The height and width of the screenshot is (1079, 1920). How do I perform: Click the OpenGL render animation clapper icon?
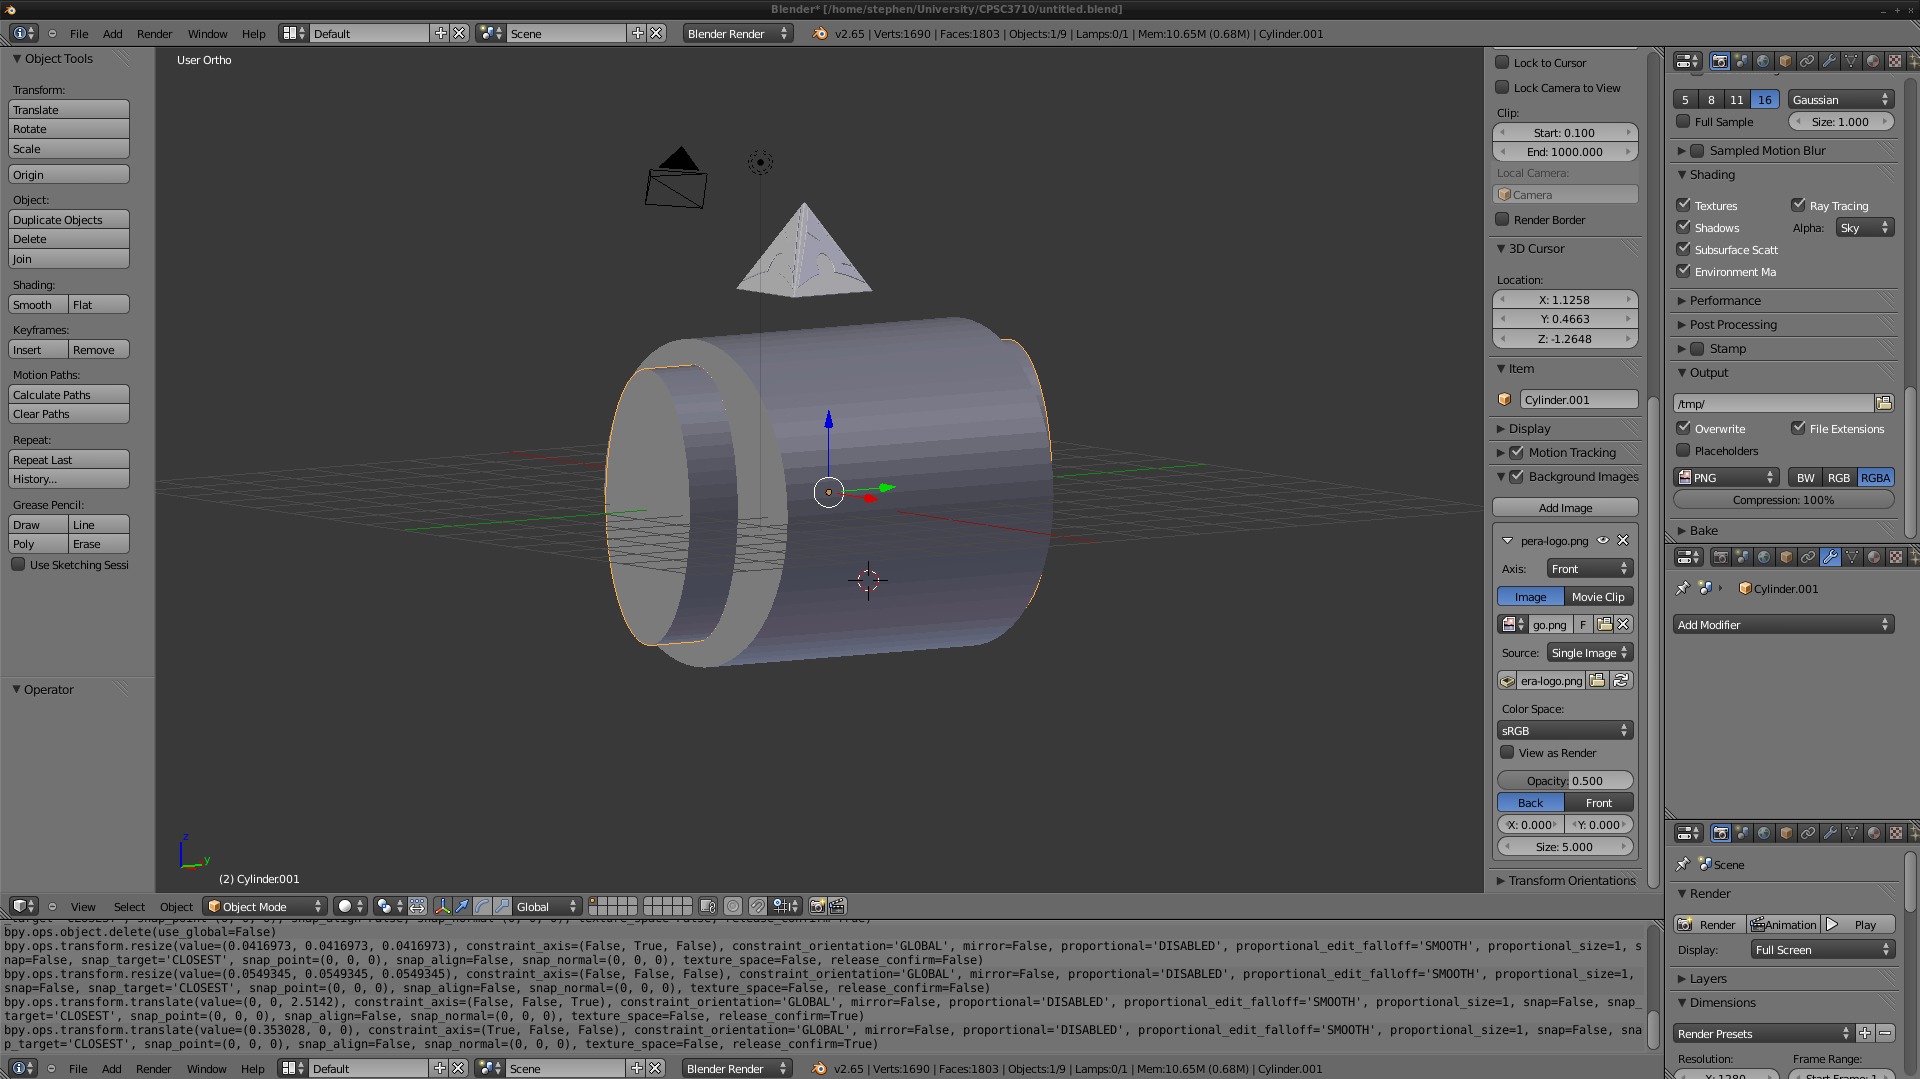[x=837, y=906]
